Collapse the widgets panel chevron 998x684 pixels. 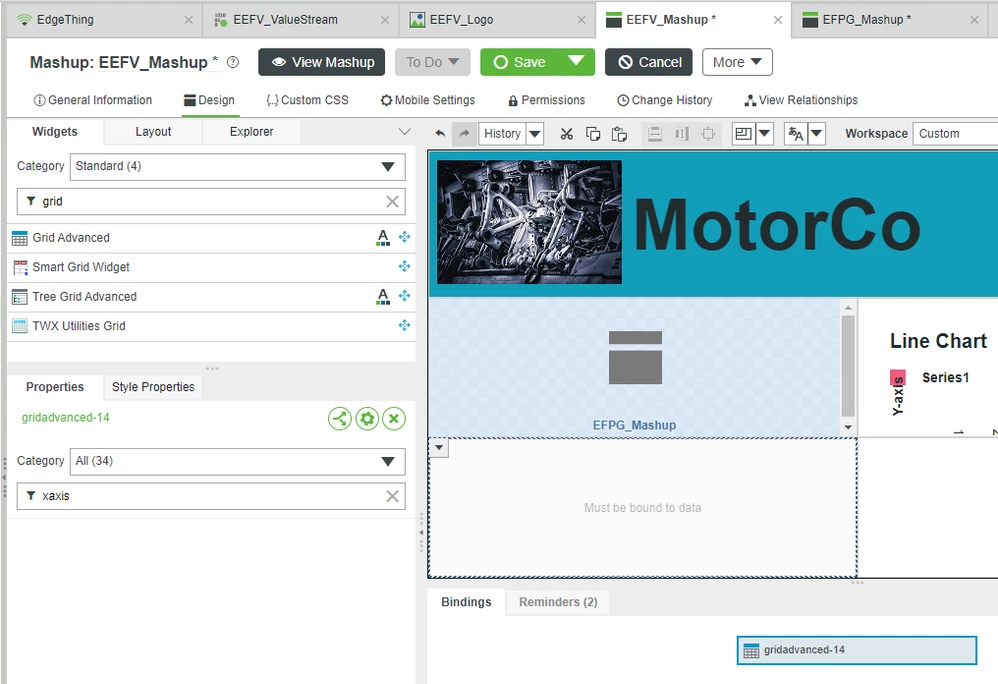pos(404,132)
